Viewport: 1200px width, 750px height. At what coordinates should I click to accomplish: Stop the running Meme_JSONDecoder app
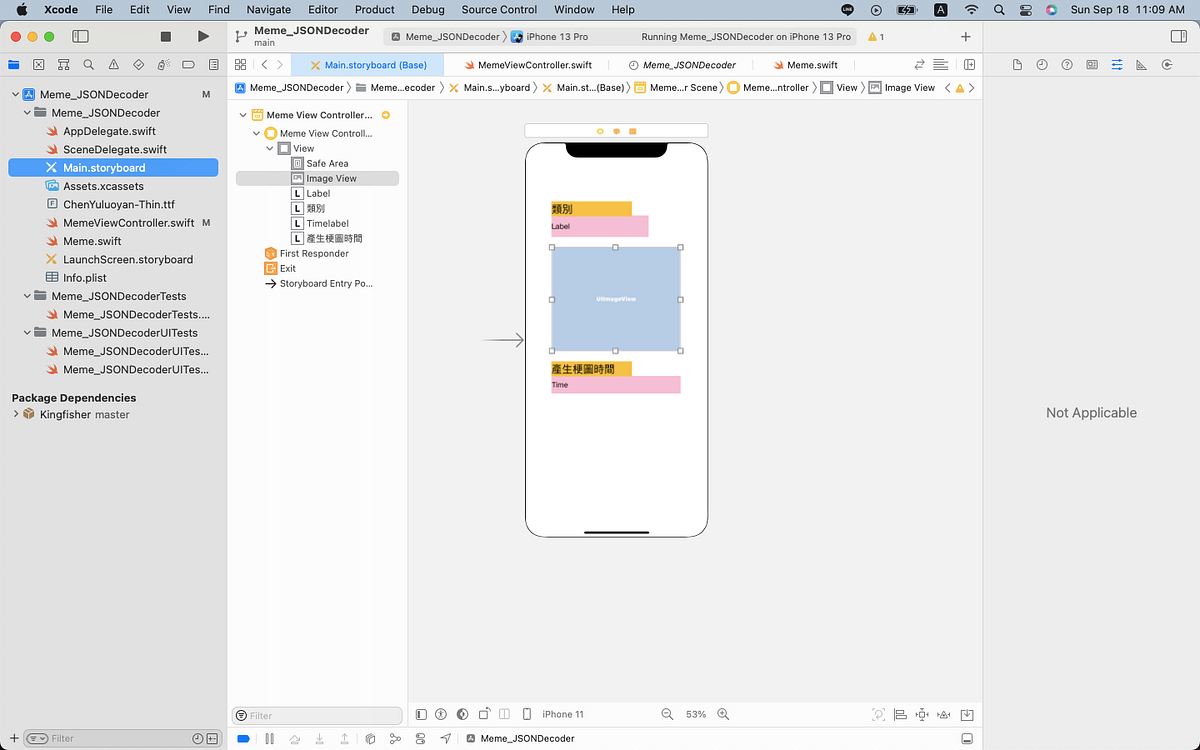click(165, 35)
